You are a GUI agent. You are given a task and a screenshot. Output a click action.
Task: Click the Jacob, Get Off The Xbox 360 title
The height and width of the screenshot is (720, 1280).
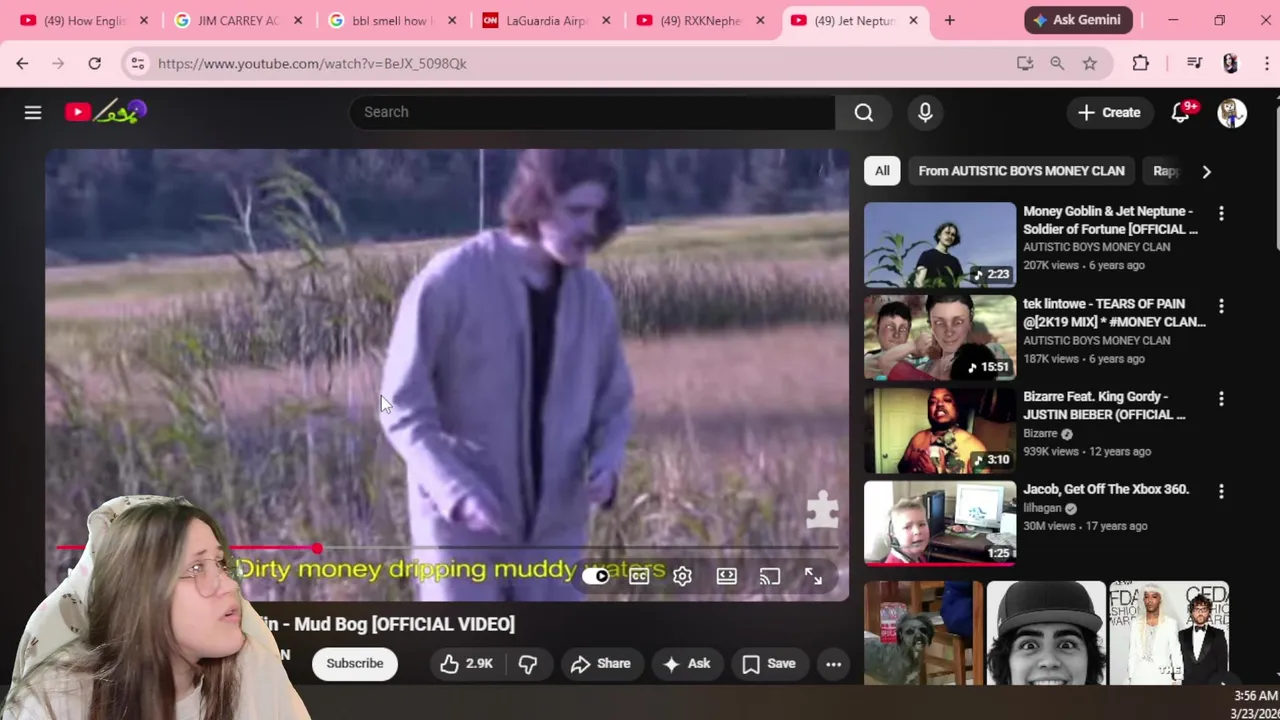1105,489
